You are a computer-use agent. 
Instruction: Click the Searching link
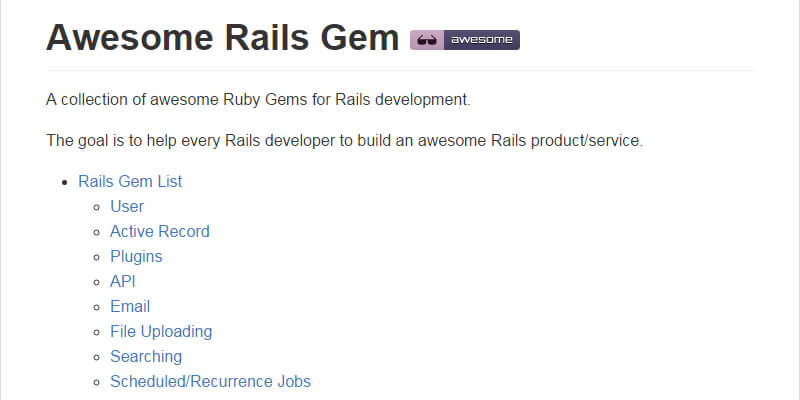pos(146,356)
